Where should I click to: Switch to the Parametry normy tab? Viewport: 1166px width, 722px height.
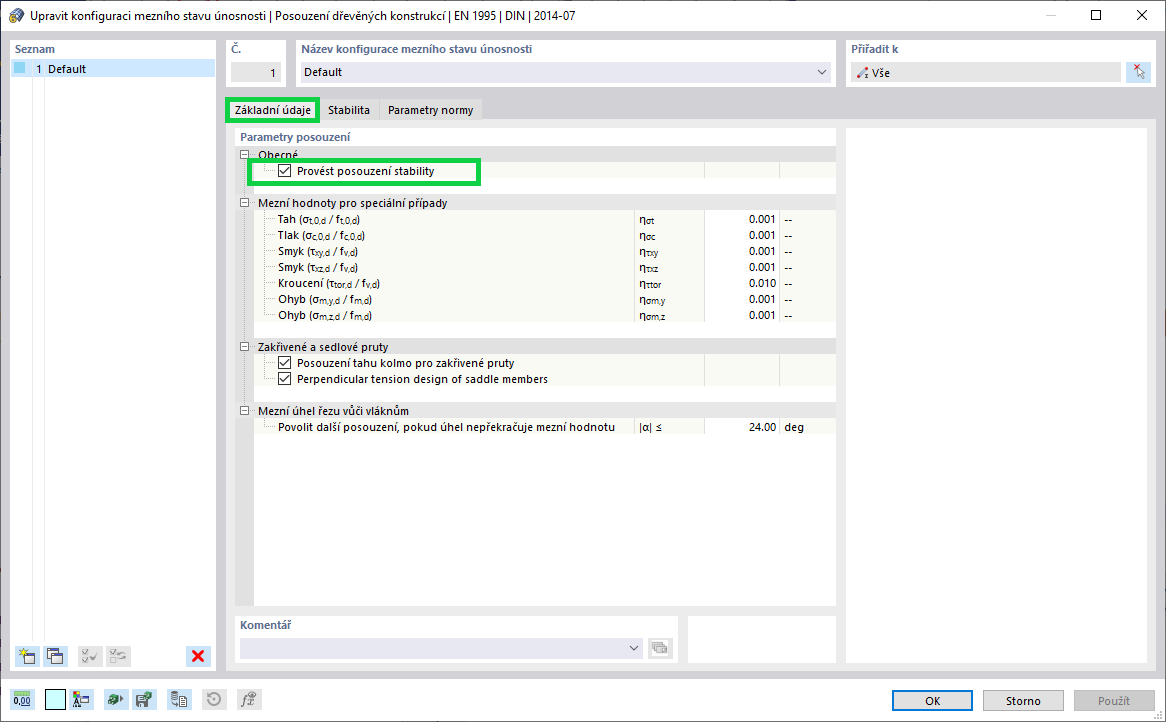pos(431,110)
